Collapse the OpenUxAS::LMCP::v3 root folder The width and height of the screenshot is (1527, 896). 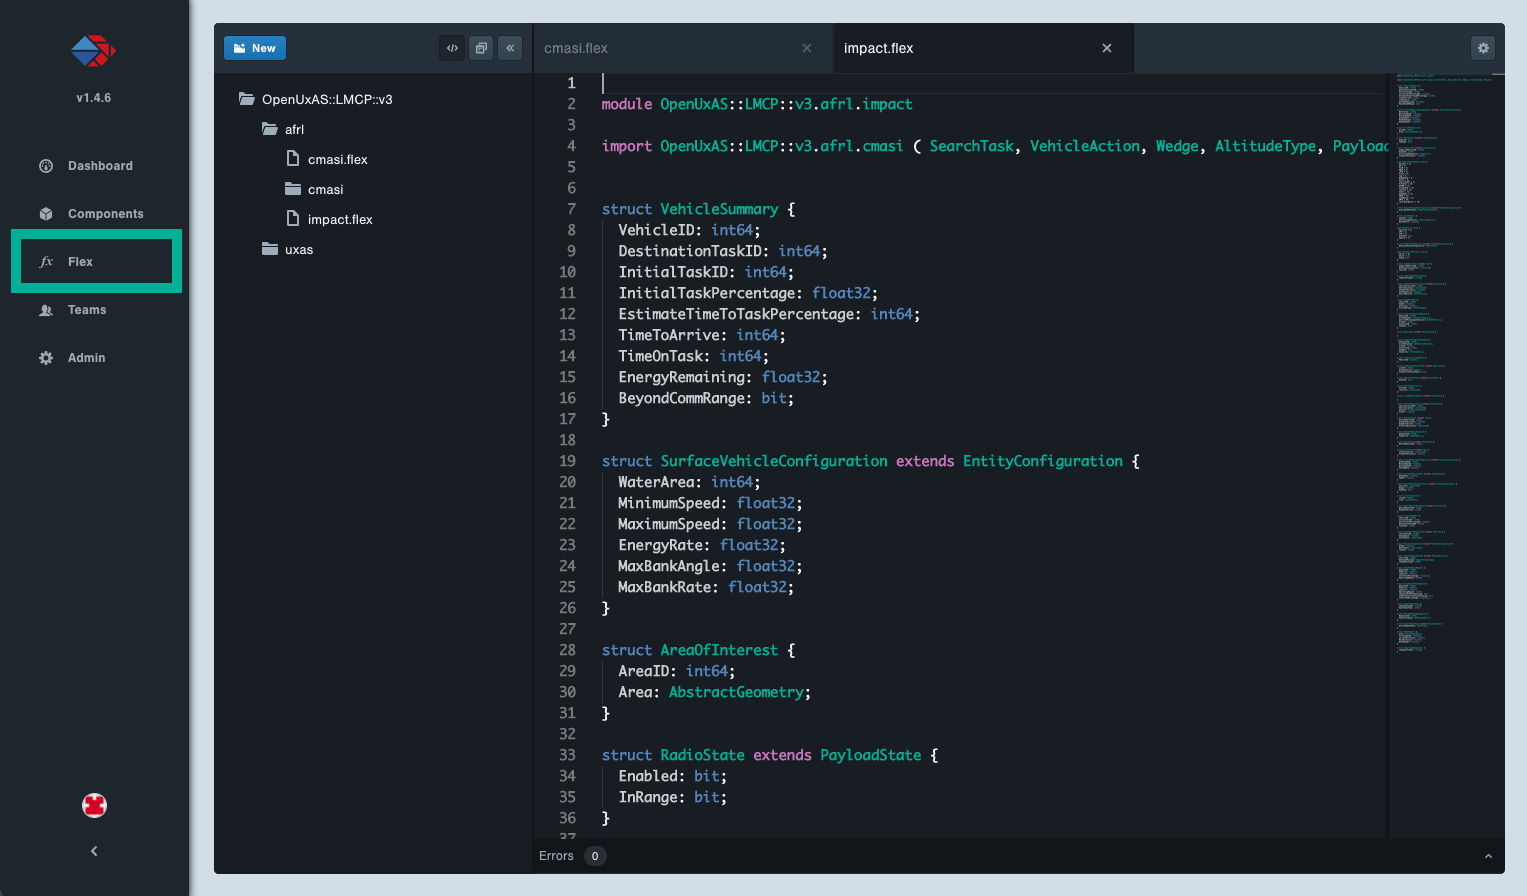point(326,99)
